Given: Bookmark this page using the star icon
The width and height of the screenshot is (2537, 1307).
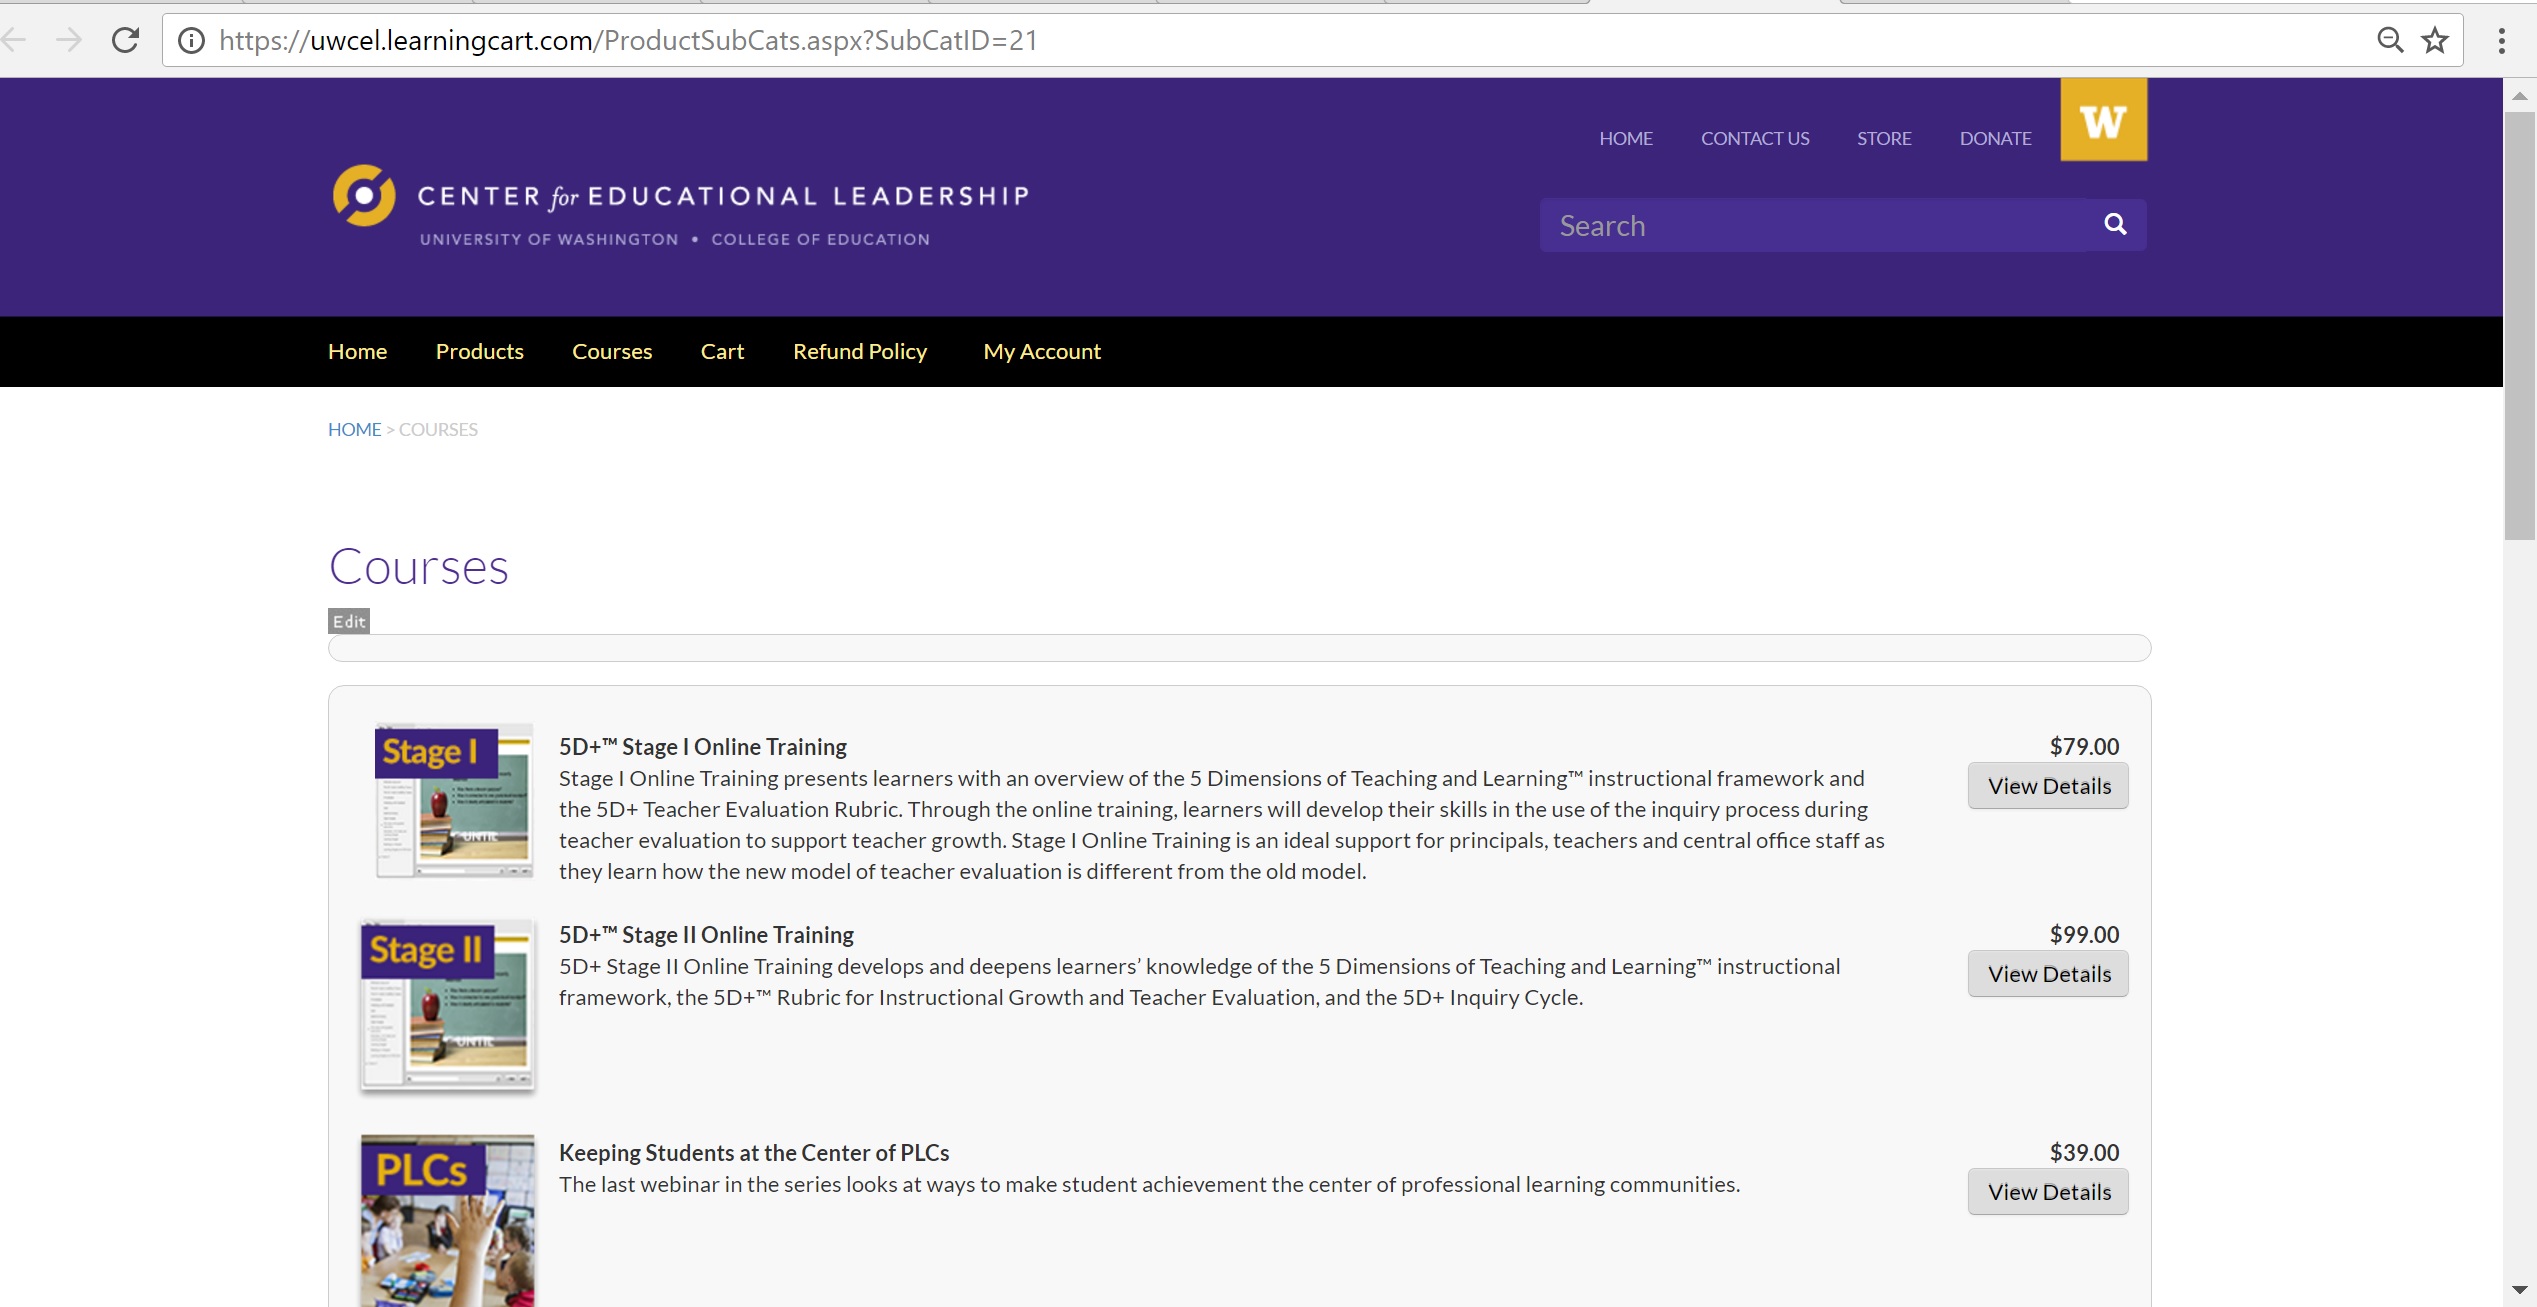Looking at the screenshot, I should point(2435,40).
